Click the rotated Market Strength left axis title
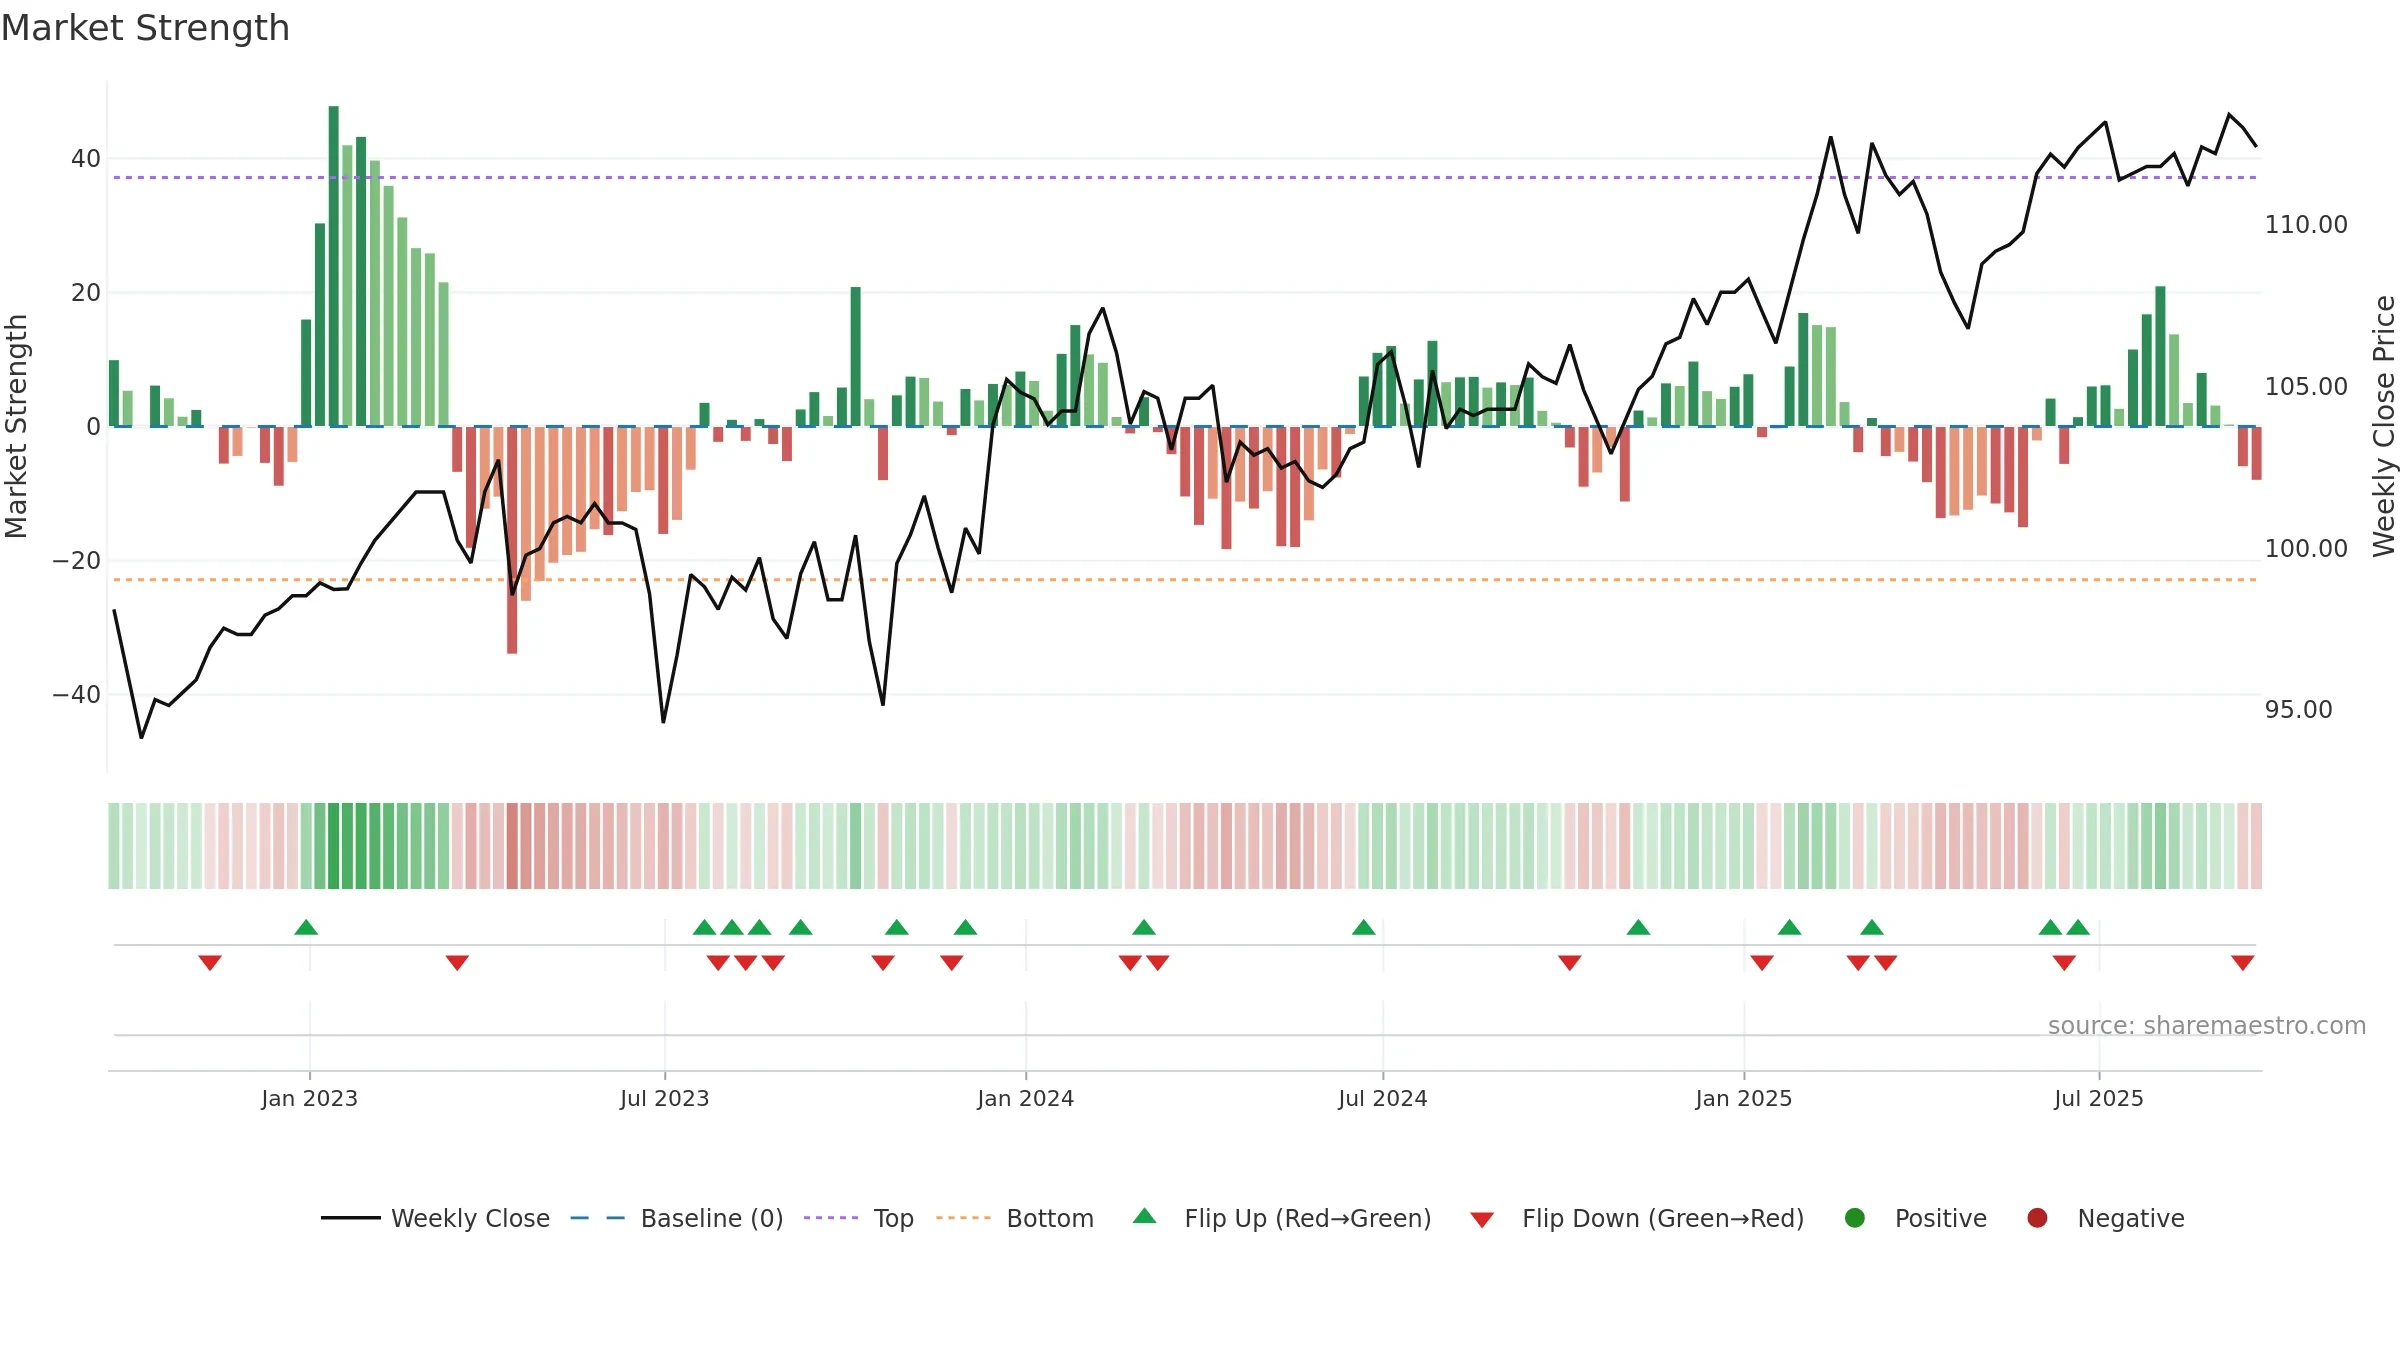Viewport: 2400px width, 1350px height. pyautogui.click(x=16, y=426)
